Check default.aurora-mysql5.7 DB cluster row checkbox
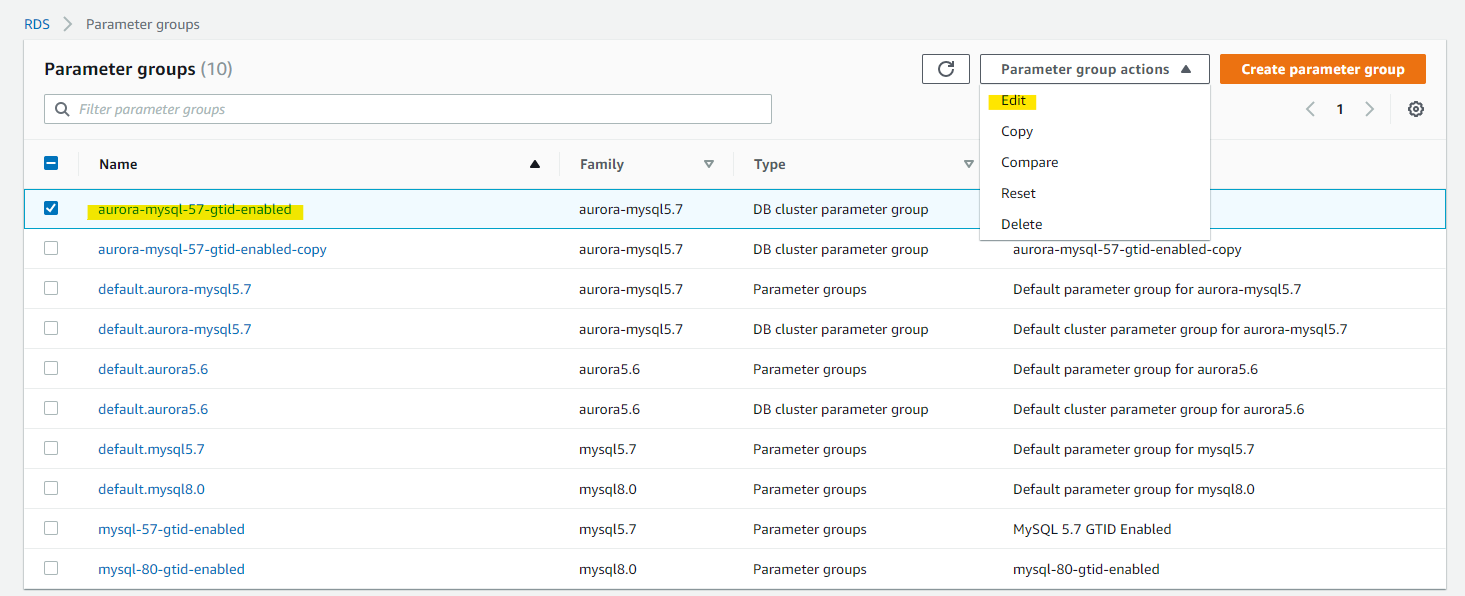Screen dimensions: 1465x596 point(51,328)
